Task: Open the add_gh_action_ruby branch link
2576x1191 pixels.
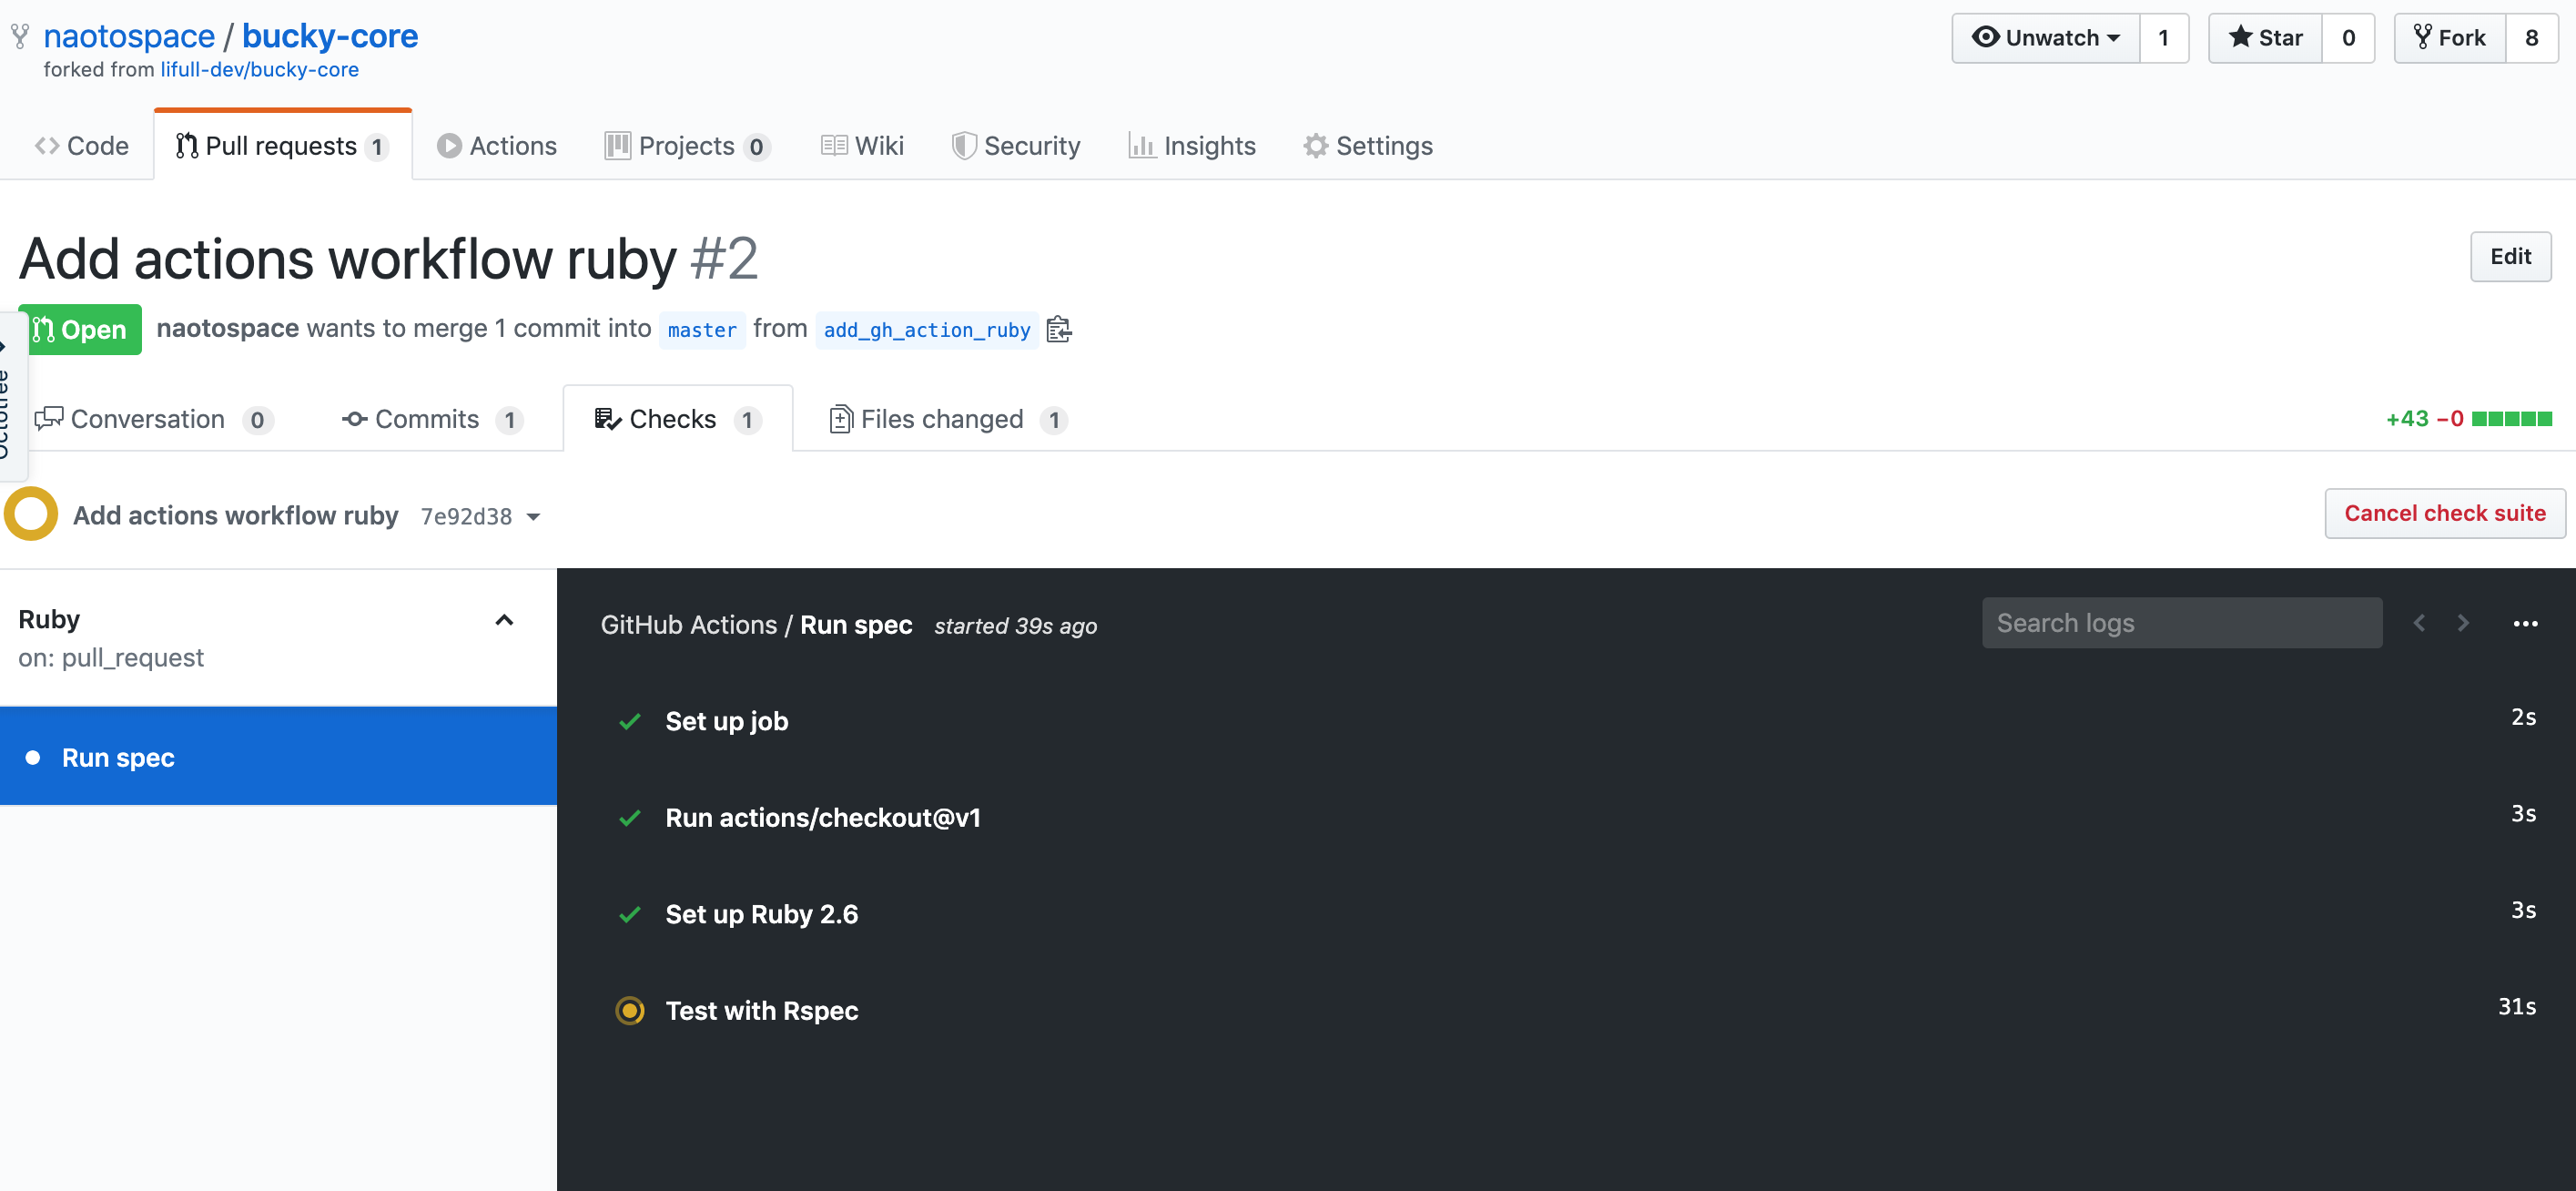Action: pyautogui.click(x=927, y=329)
